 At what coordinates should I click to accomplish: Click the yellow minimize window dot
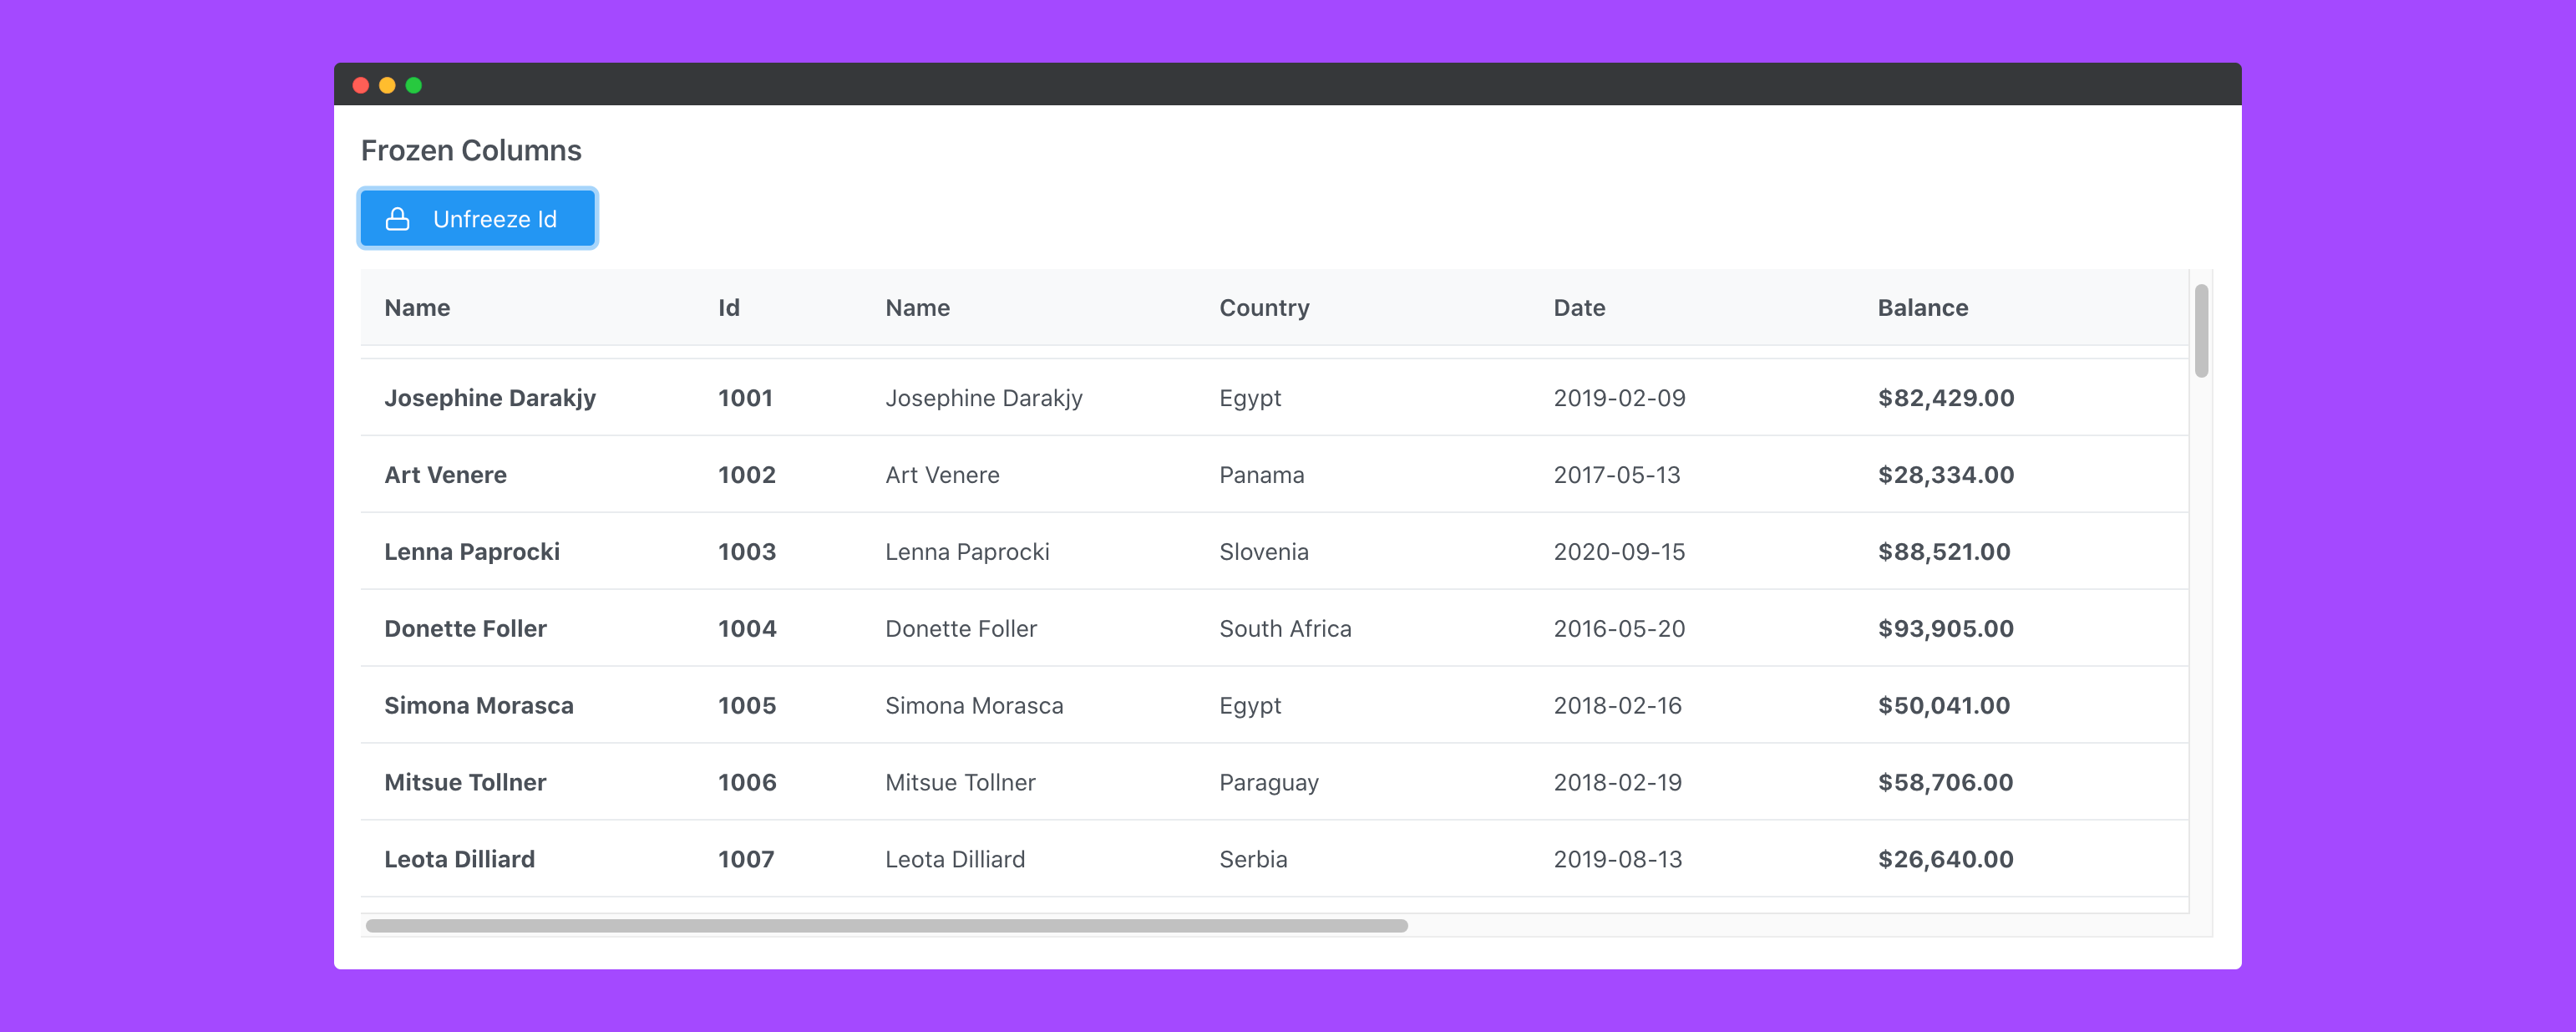(x=387, y=86)
